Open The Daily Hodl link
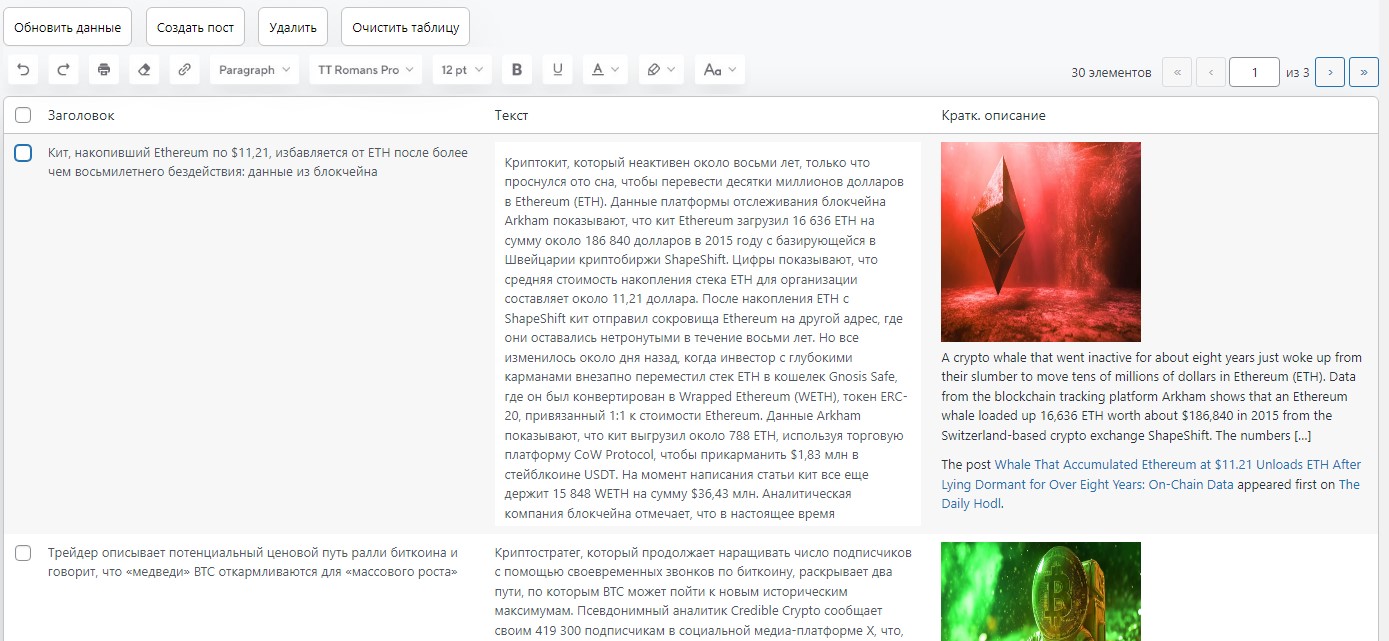The height and width of the screenshot is (641, 1389). [1150, 494]
